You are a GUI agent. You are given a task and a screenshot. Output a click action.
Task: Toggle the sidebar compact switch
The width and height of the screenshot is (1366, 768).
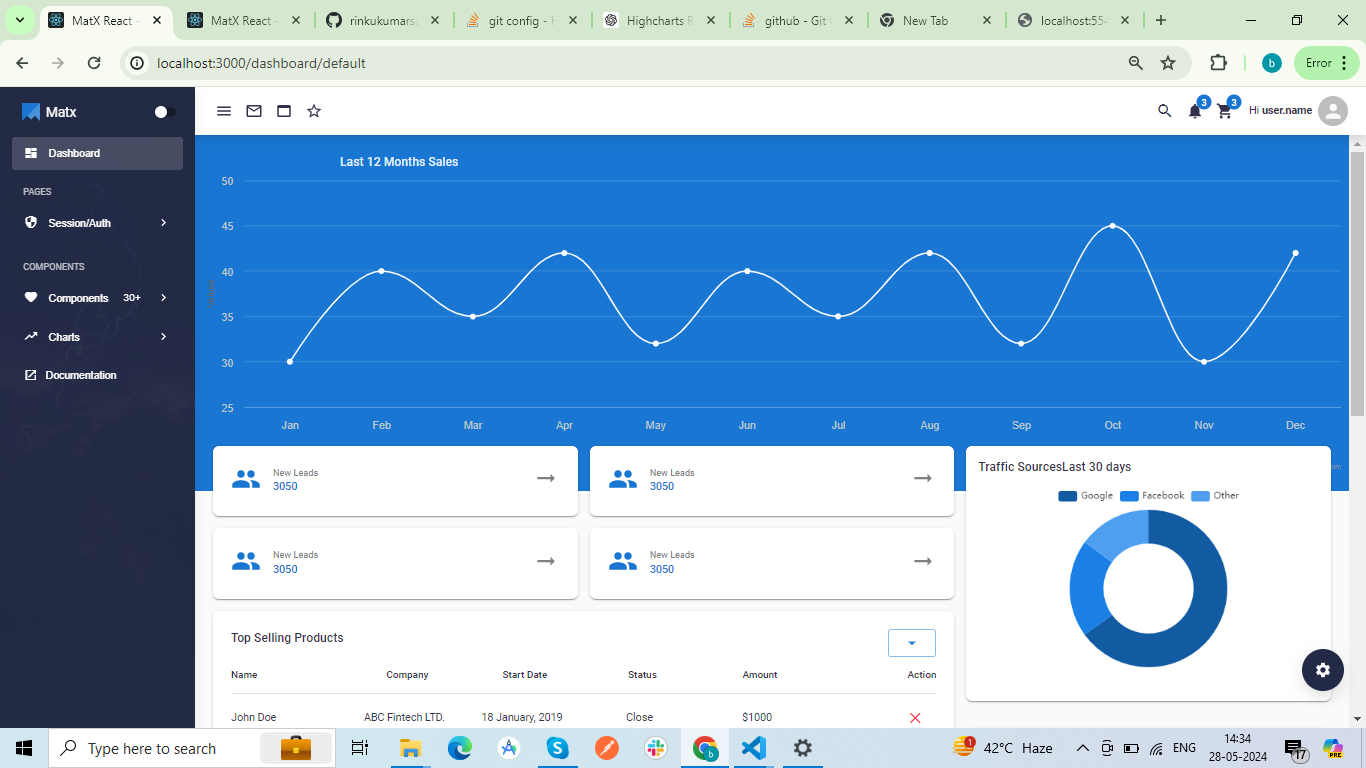point(165,112)
